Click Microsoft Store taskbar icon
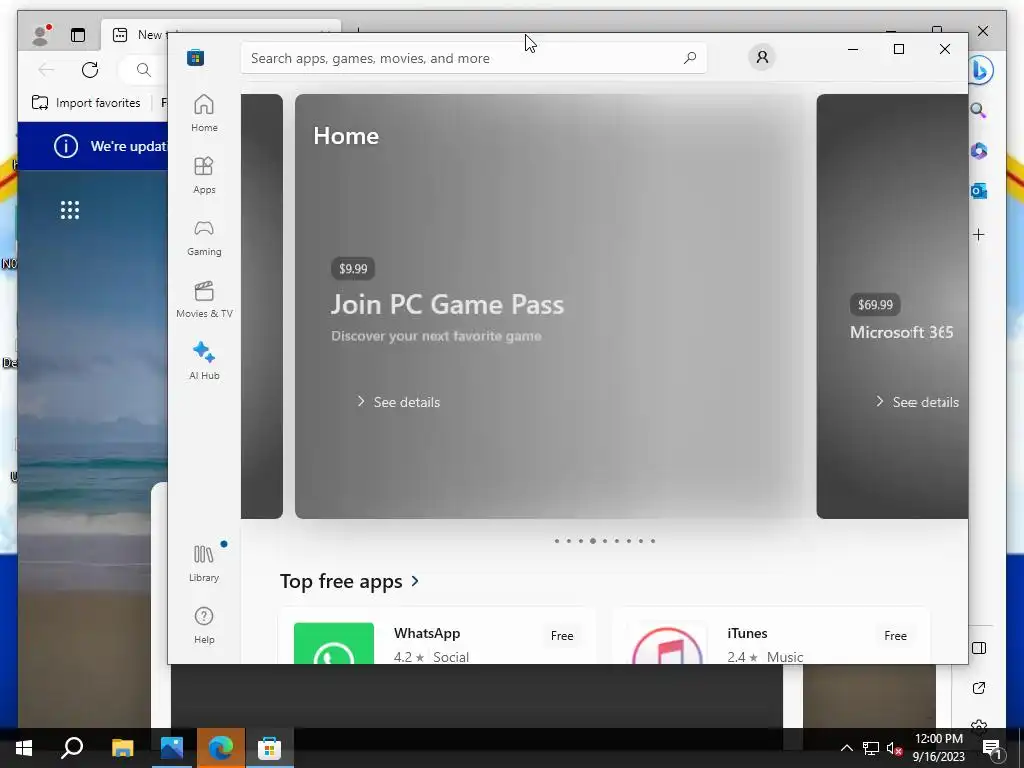This screenshot has width=1024, height=768. coord(269,748)
